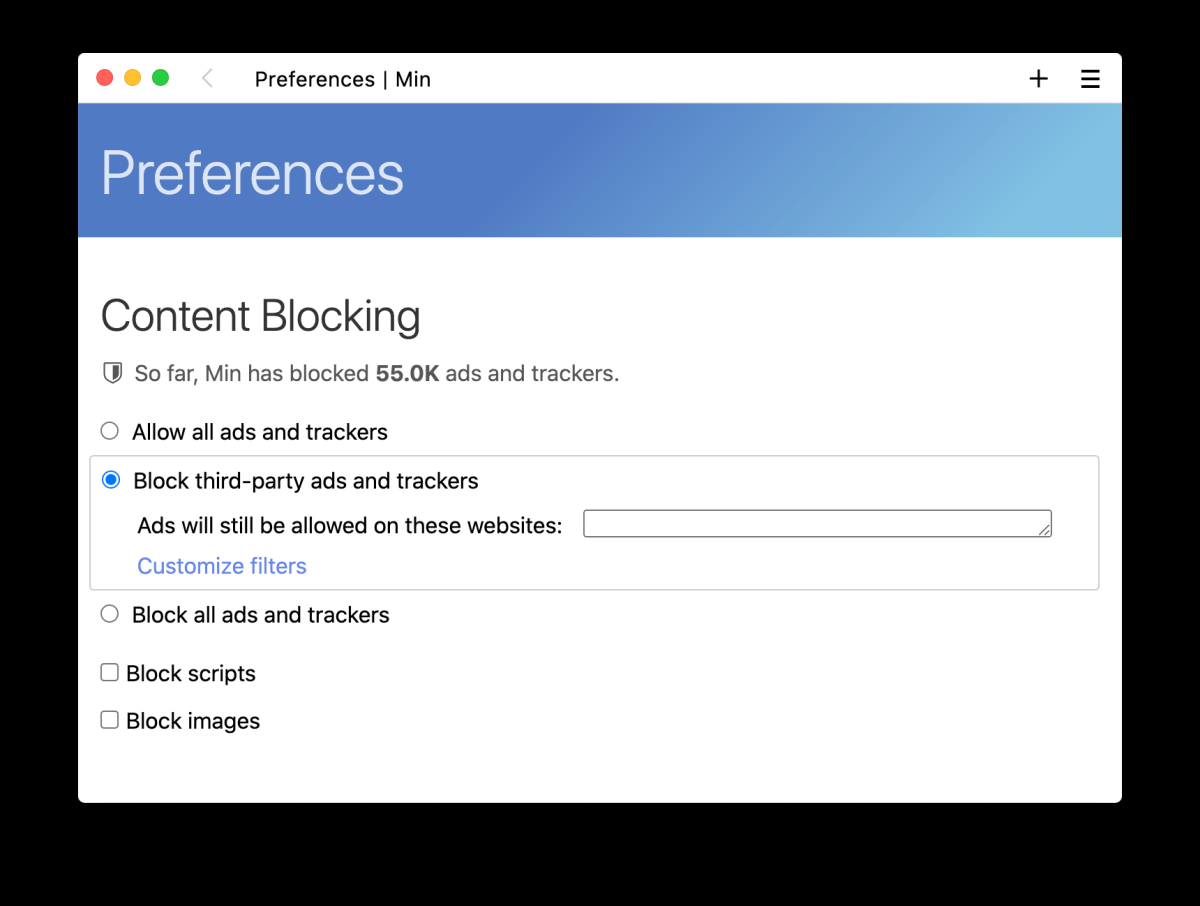Click the Content Blocking section heading

(261, 316)
